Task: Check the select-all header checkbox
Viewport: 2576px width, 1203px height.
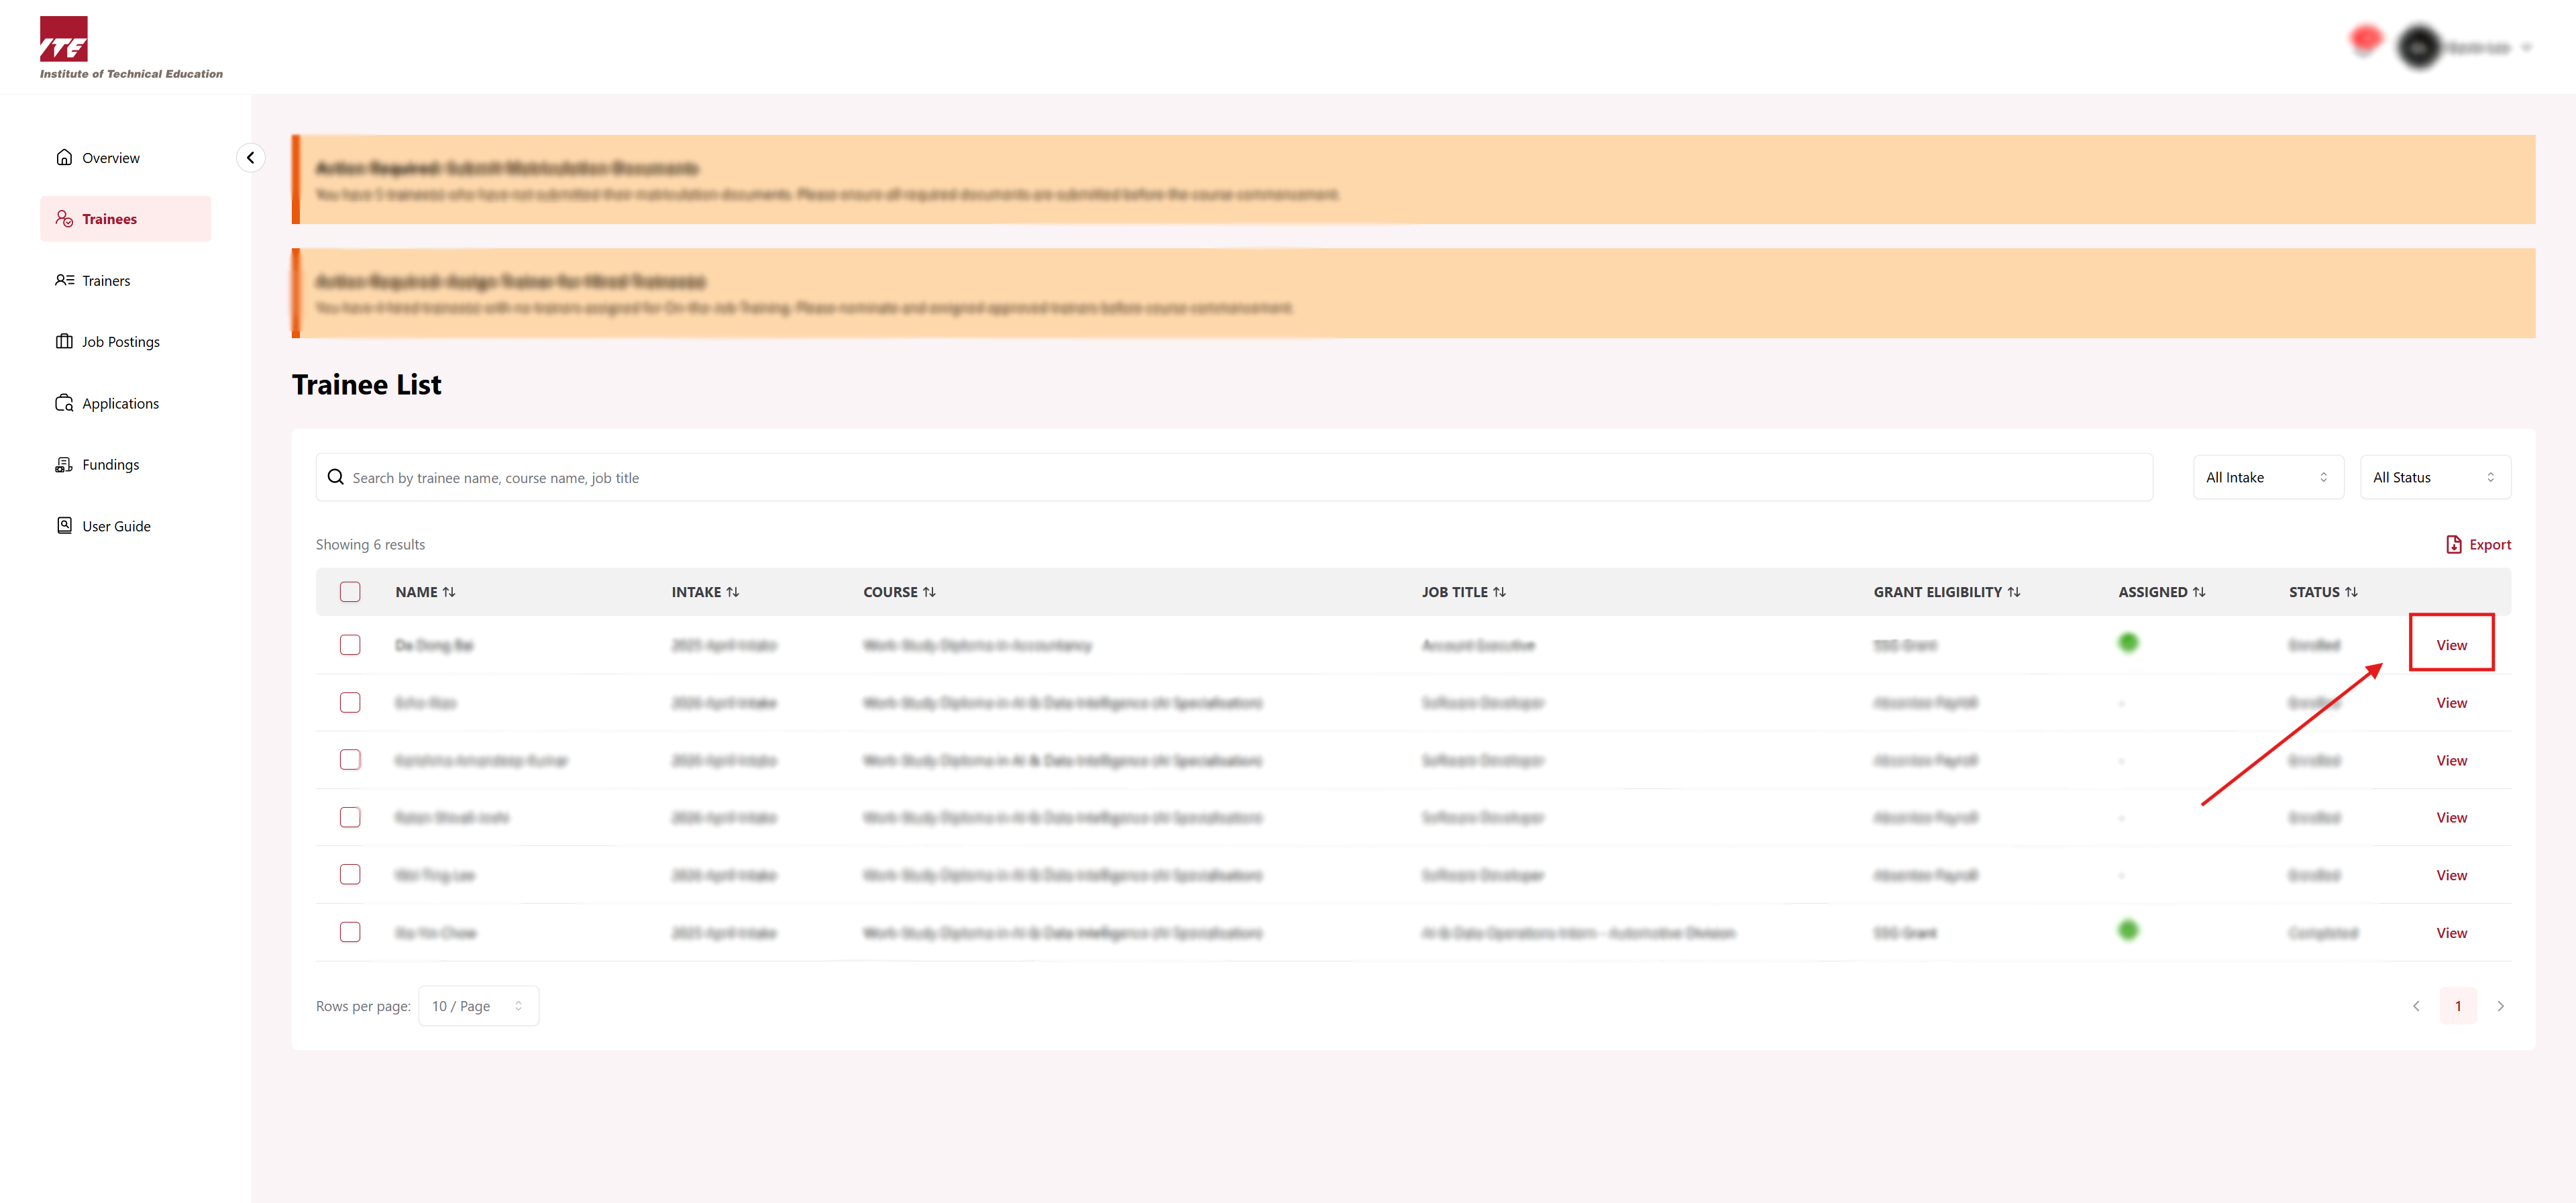Action: pyautogui.click(x=350, y=592)
